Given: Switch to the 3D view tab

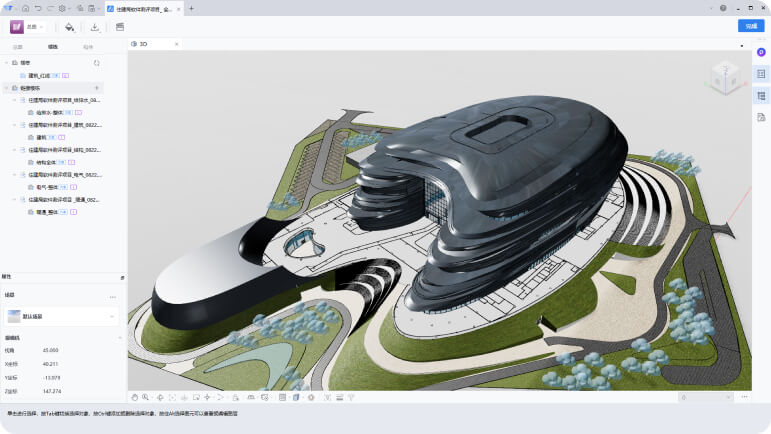Looking at the screenshot, I should point(143,44).
